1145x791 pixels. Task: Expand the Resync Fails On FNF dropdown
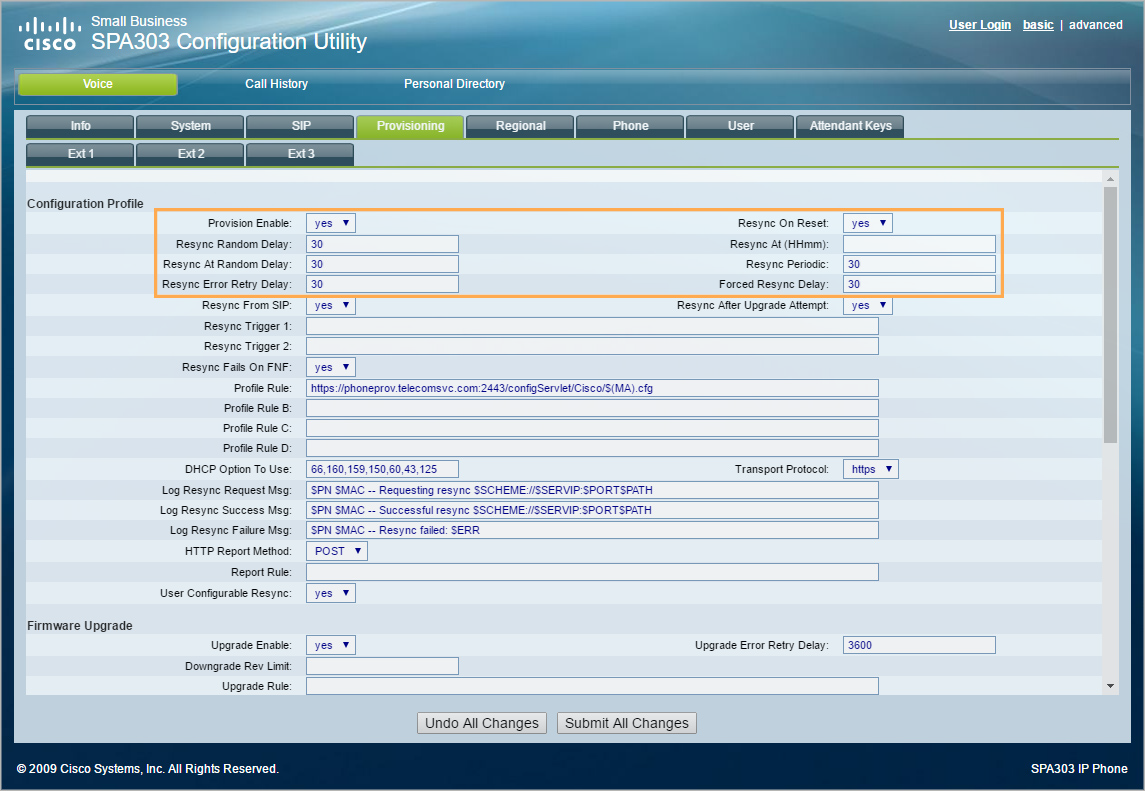tap(331, 367)
